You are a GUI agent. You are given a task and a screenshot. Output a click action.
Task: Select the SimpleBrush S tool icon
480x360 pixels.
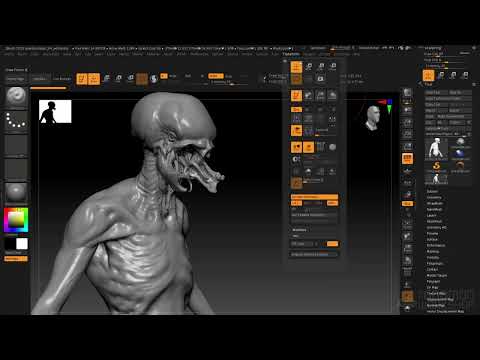pos(436,166)
